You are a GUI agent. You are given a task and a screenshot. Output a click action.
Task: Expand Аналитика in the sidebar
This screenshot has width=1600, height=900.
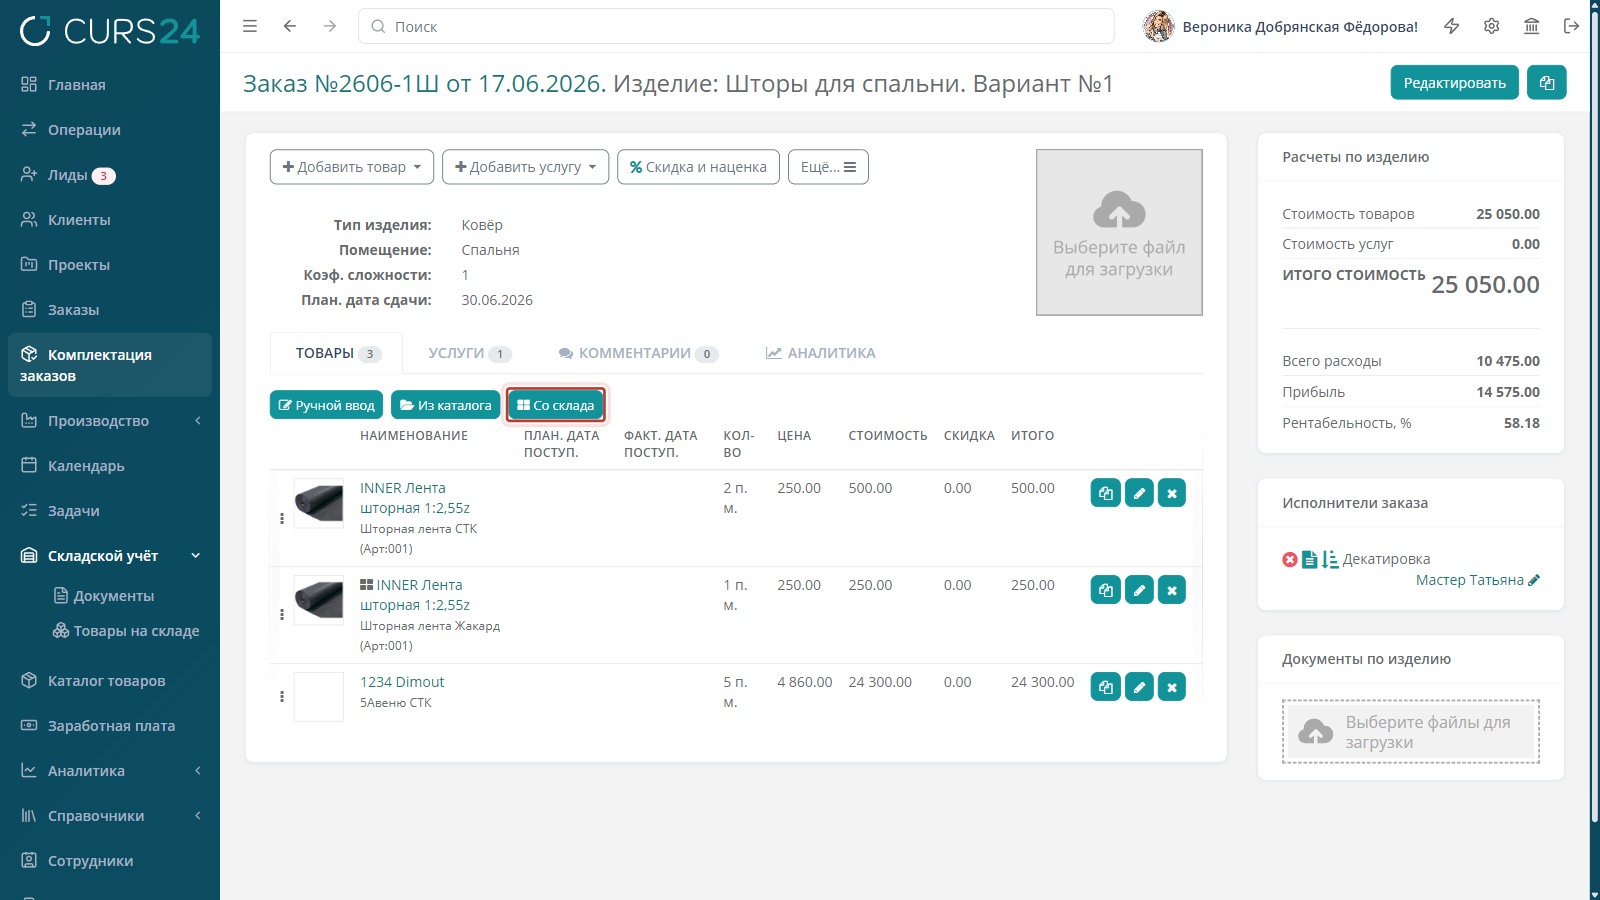pyautogui.click(x=110, y=771)
